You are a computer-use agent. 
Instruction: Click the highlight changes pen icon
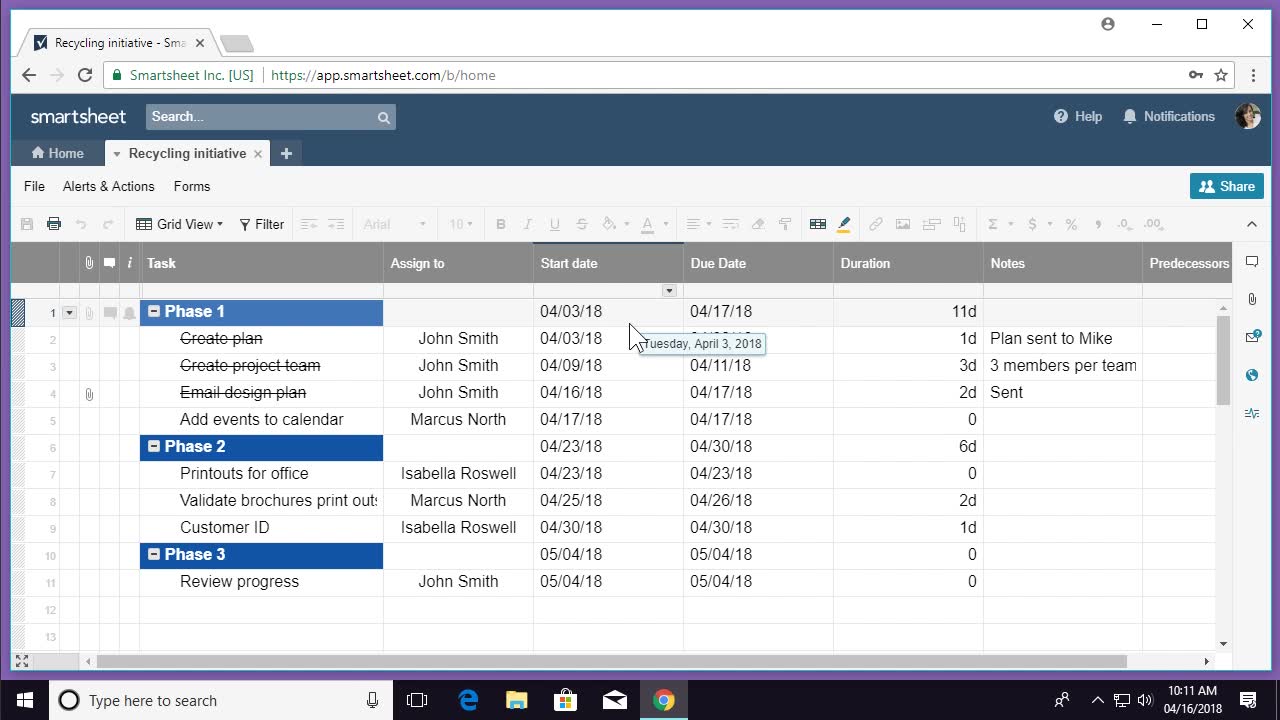844,224
